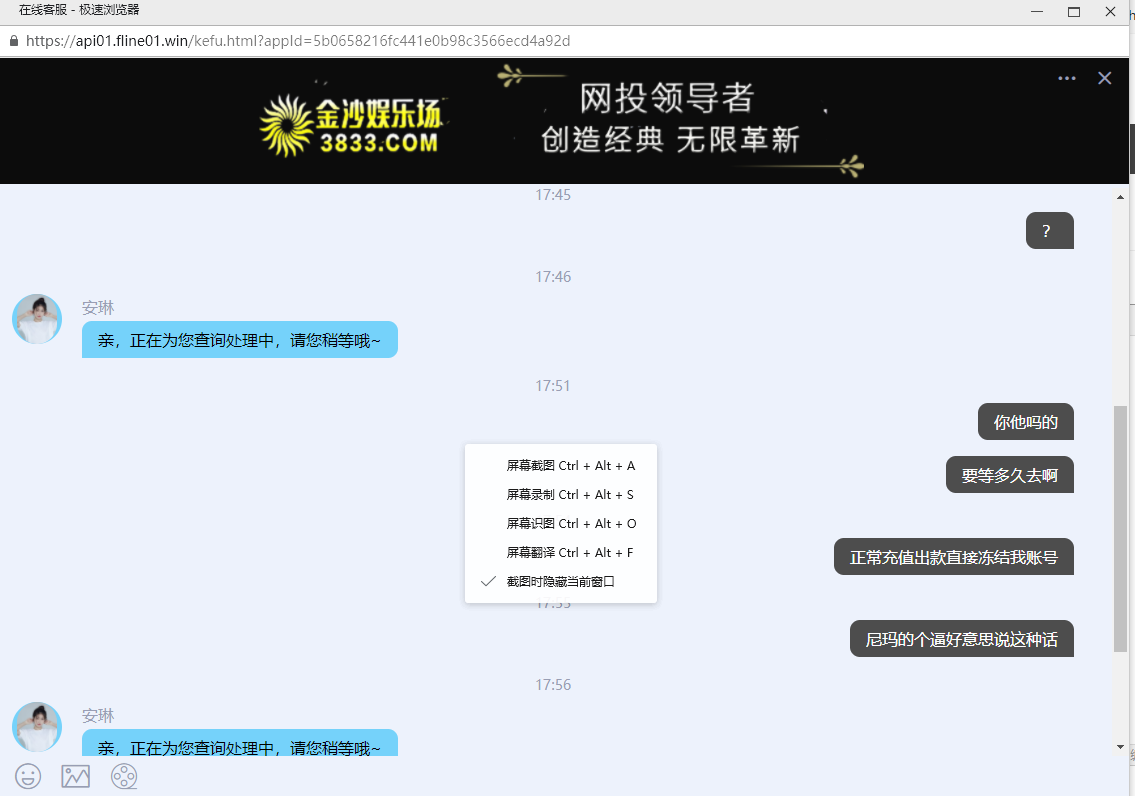This screenshot has width=1135, height=796.
Task: Choose 屏幕录制 Ctrl+Alt+S from the menu
Action: coord(570,495)
